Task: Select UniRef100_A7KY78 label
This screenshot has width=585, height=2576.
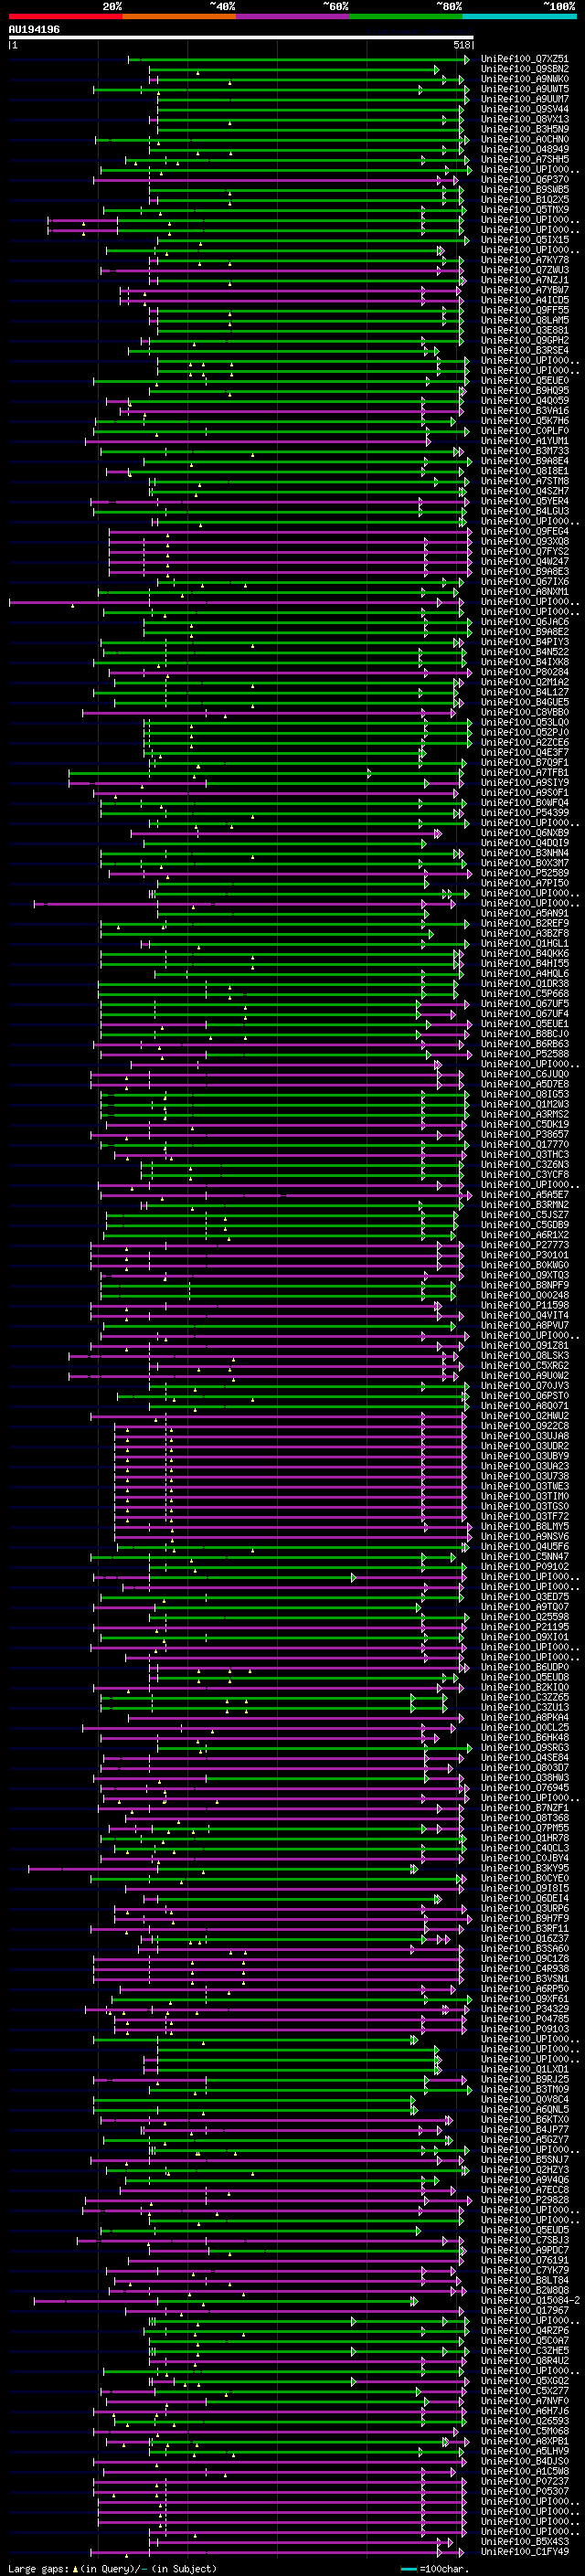Action: pyautogui.click(x=525, y=260)
